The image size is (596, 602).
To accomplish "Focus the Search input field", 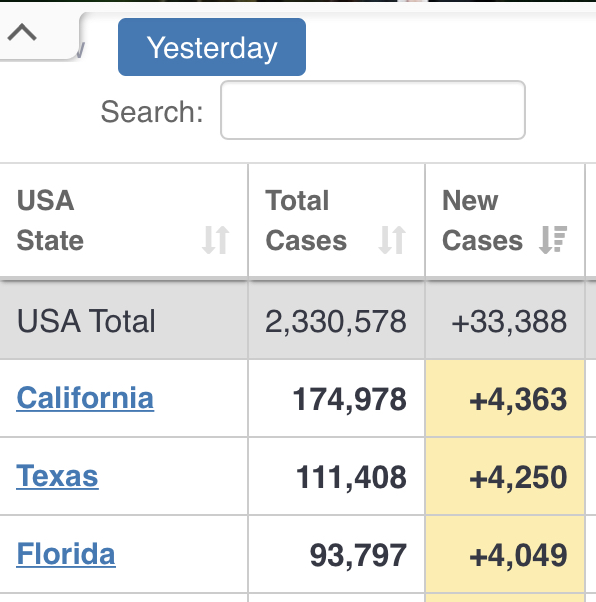I will coord(373,110).
